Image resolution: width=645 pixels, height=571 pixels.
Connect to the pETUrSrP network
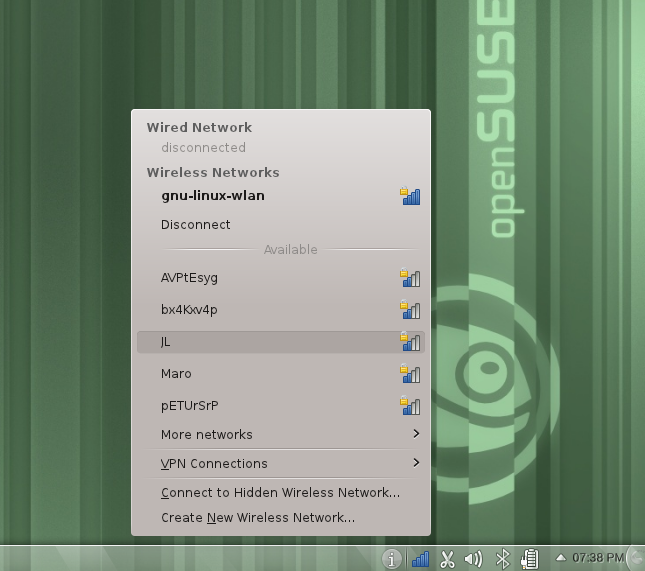click(x=281, y=406)
